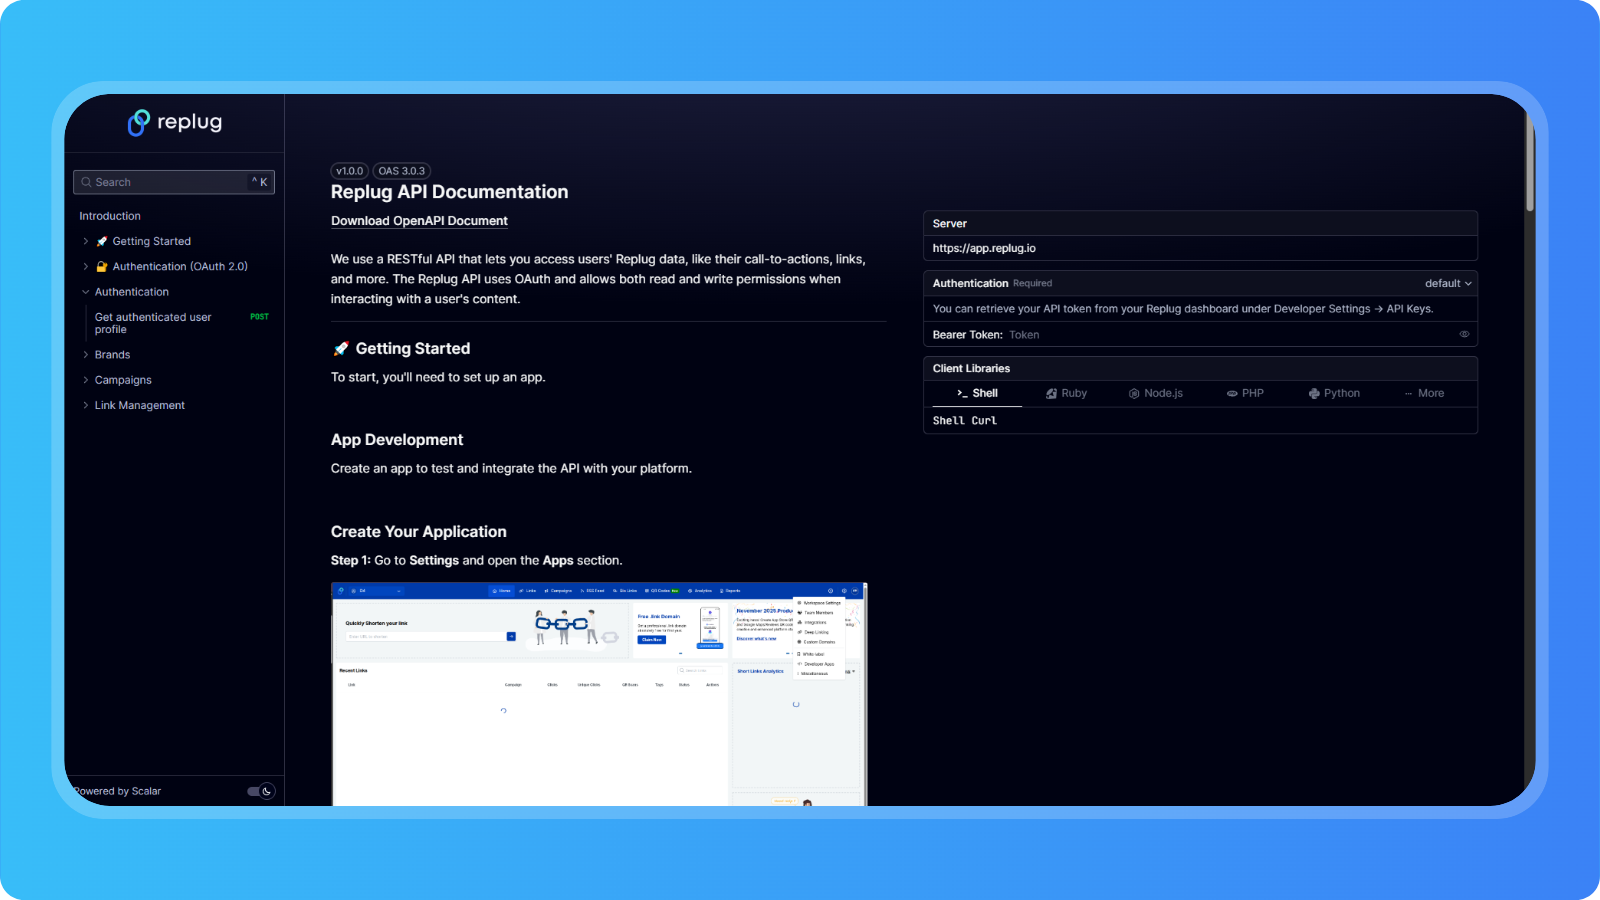Select the Python client library icon

[x=1314, y=394]
